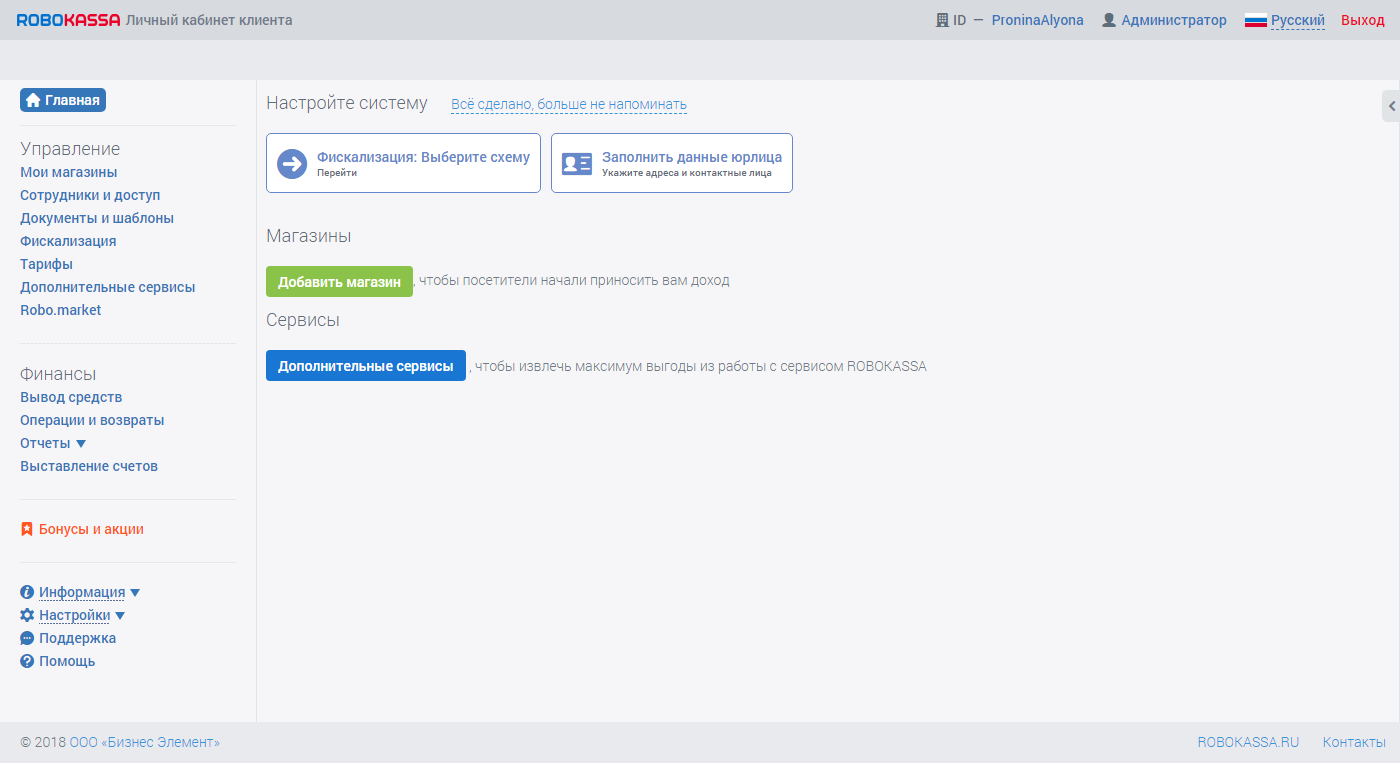This screenshot has height=763, width=1400.
Task: Open Фискализация in sidebar menu
Action: pyautogui.click(x=68, y=241)
